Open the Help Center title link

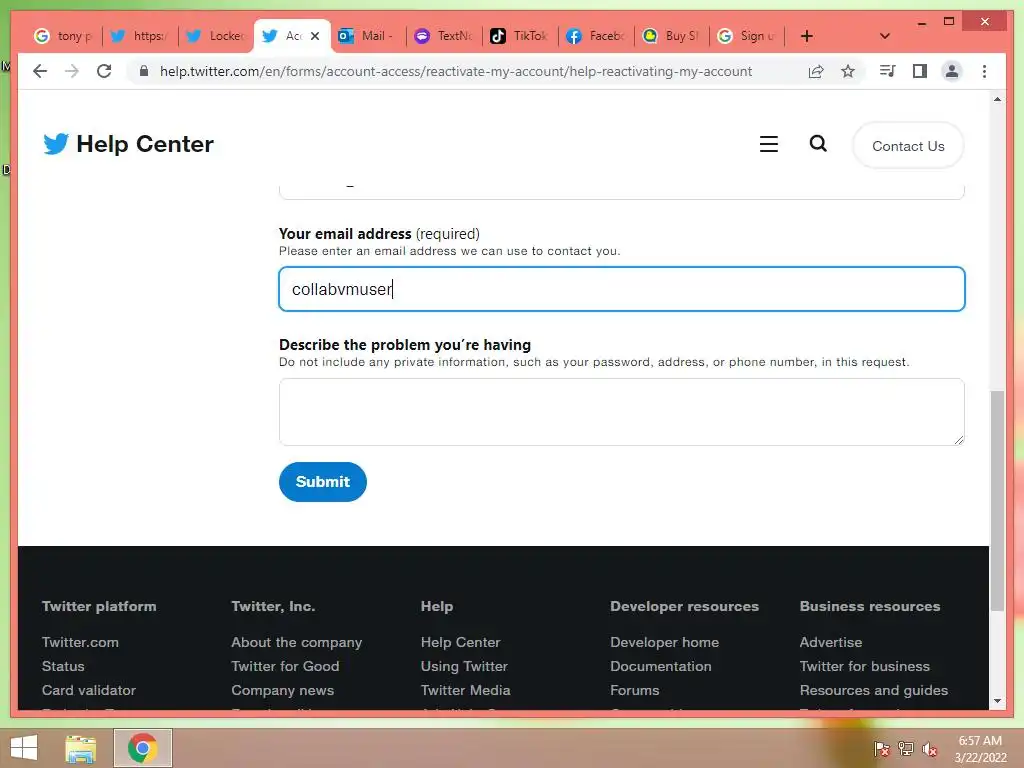pos(145,144)
